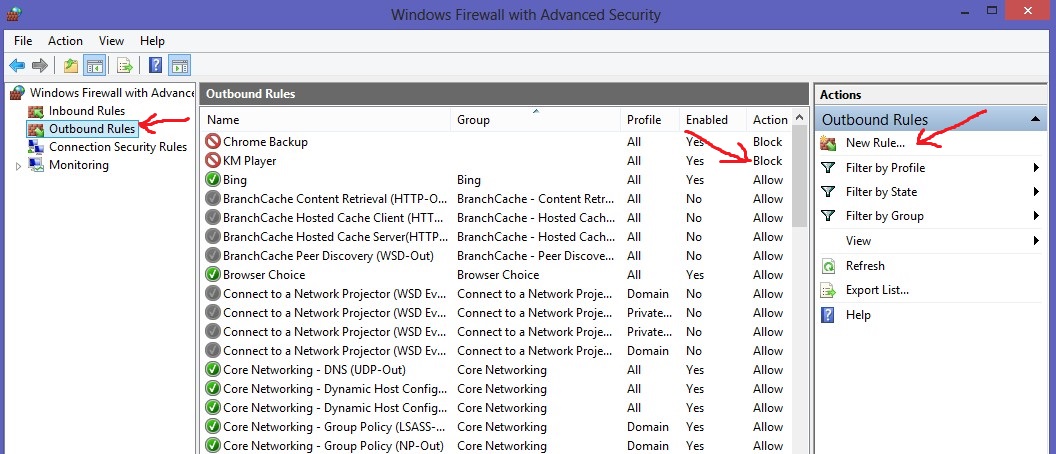Viewport: 1056px width, 454px height.
Task: Open the View menu in menu bar
Action: point(111,41)
